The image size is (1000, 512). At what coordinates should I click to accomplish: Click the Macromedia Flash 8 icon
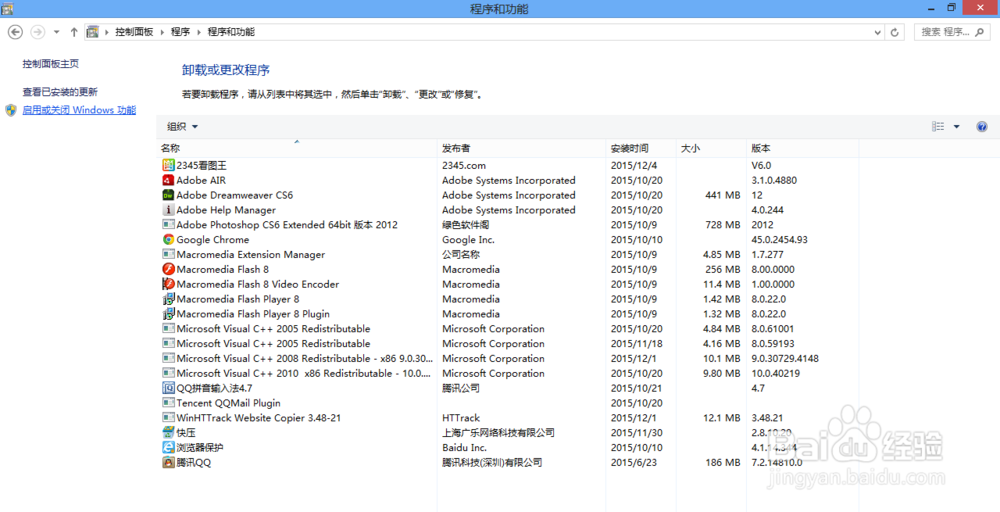pyautogui.click(x=168, y=269)
